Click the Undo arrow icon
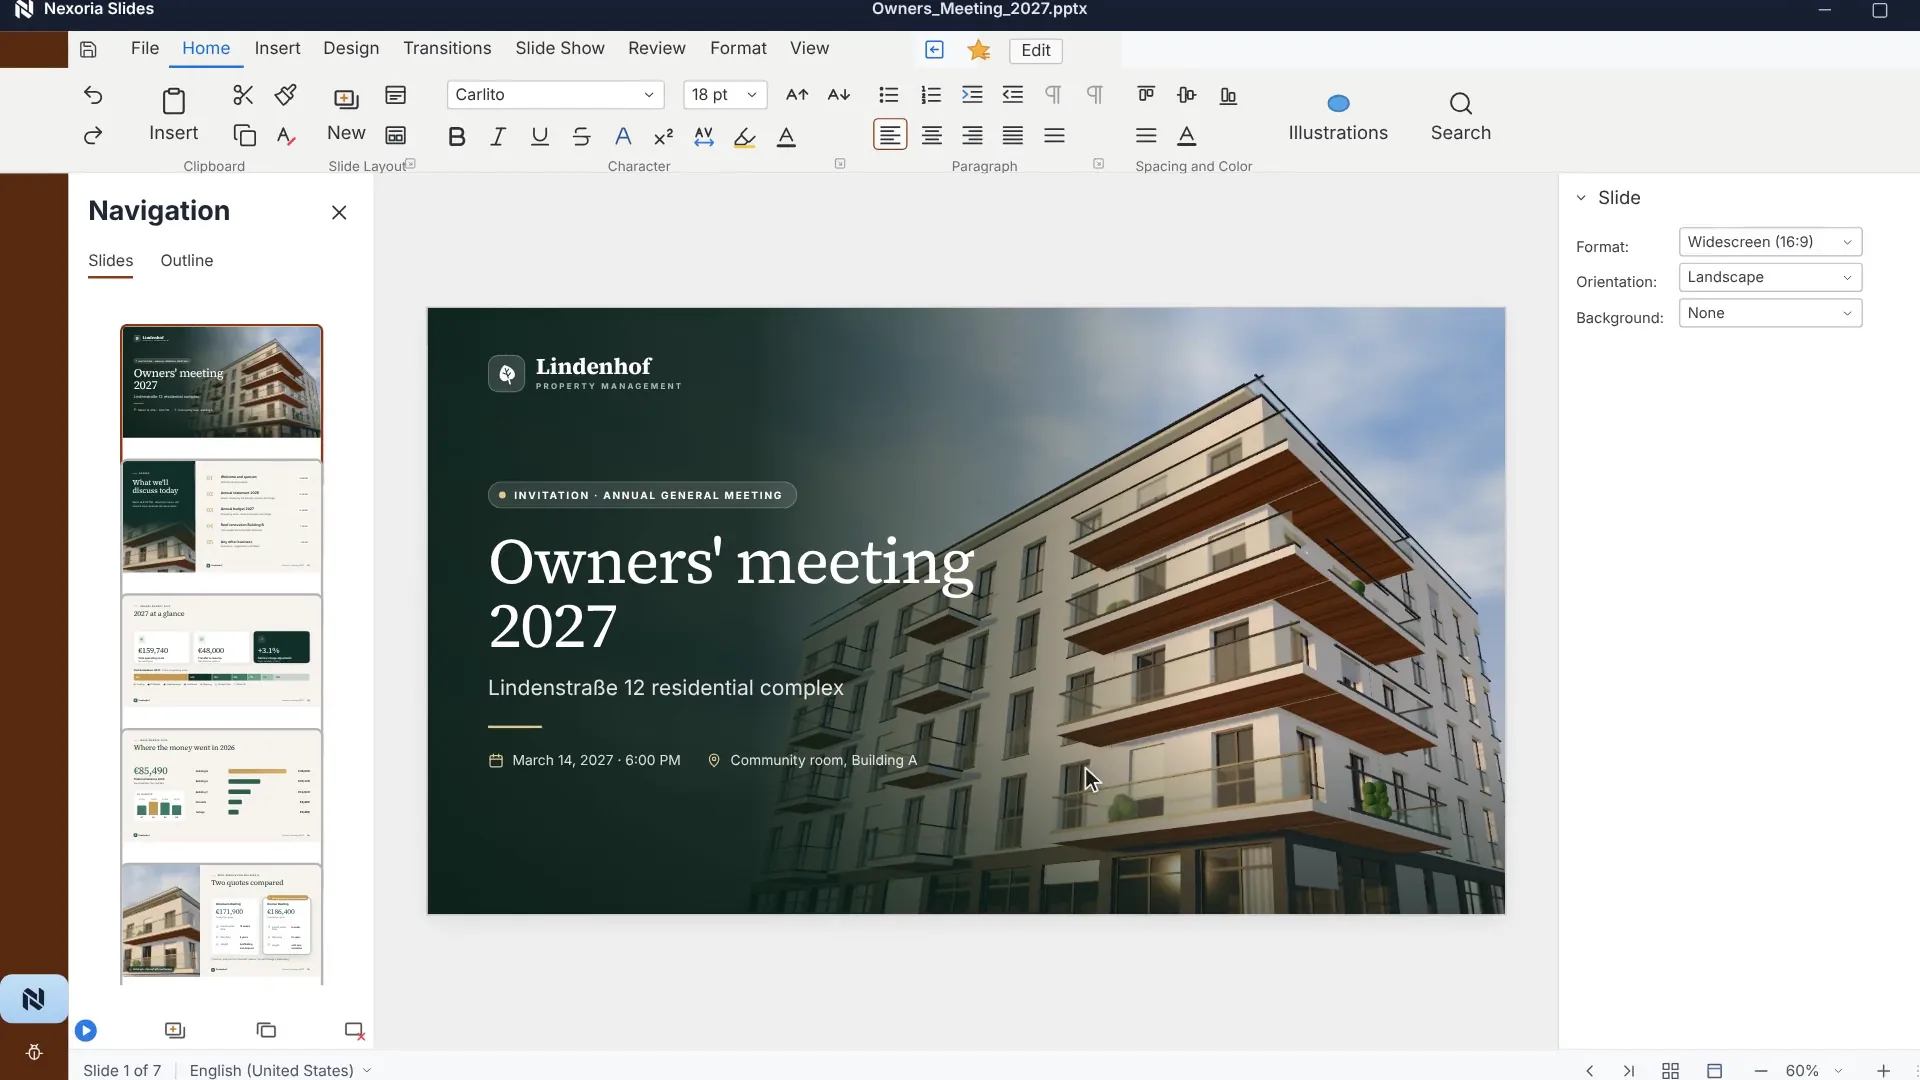 point(93,95)
